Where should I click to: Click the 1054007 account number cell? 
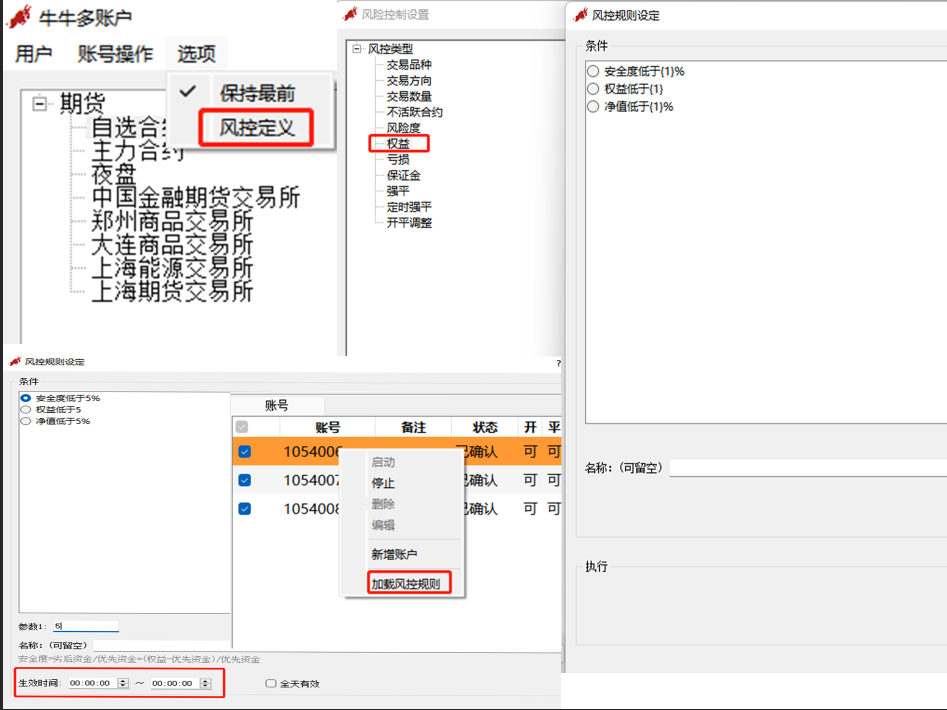pos(312,480)
